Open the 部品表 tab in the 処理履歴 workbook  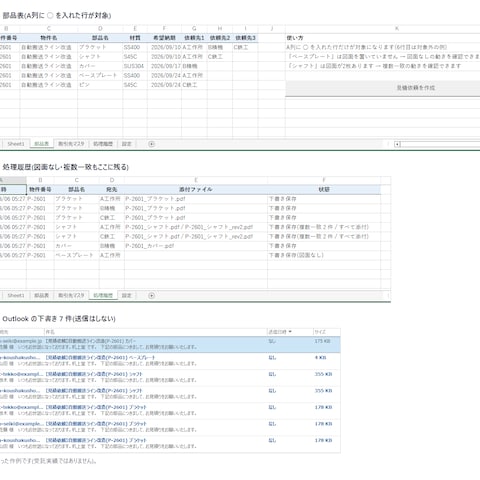pyautogui.click(x=42, y=296)
